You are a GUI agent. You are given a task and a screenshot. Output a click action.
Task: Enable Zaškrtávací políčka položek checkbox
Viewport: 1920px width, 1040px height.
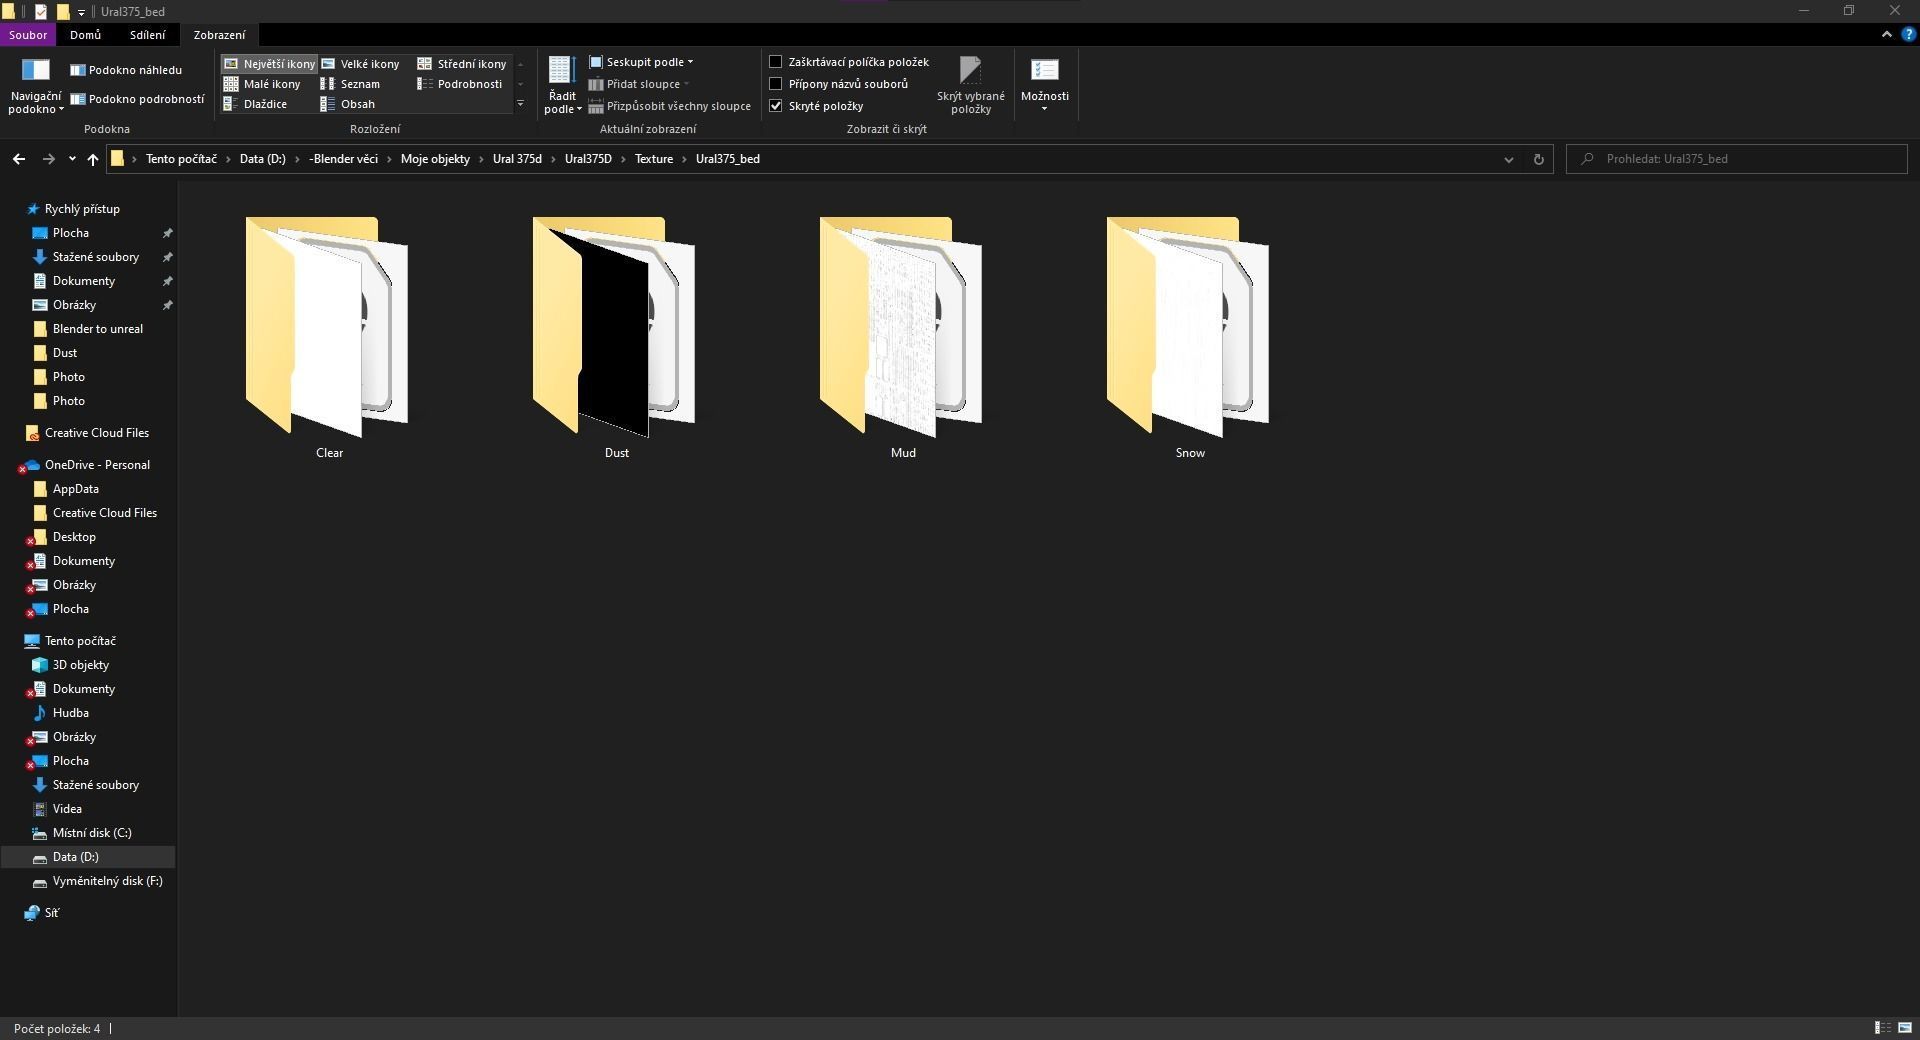[x=775, y=62]
